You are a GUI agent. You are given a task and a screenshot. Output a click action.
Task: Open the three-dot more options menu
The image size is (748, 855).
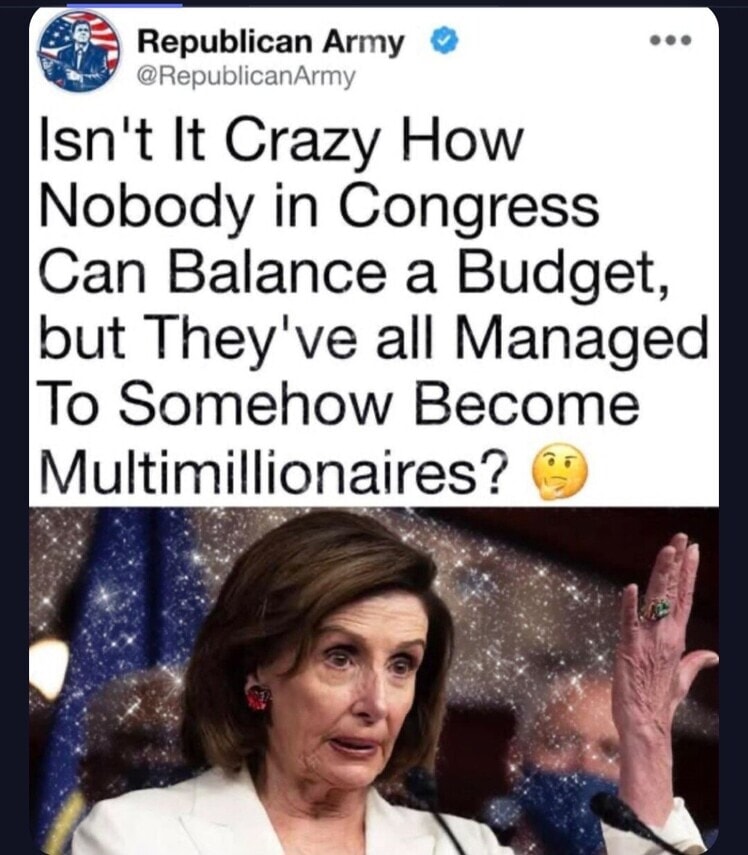click(x=671, y=40)
